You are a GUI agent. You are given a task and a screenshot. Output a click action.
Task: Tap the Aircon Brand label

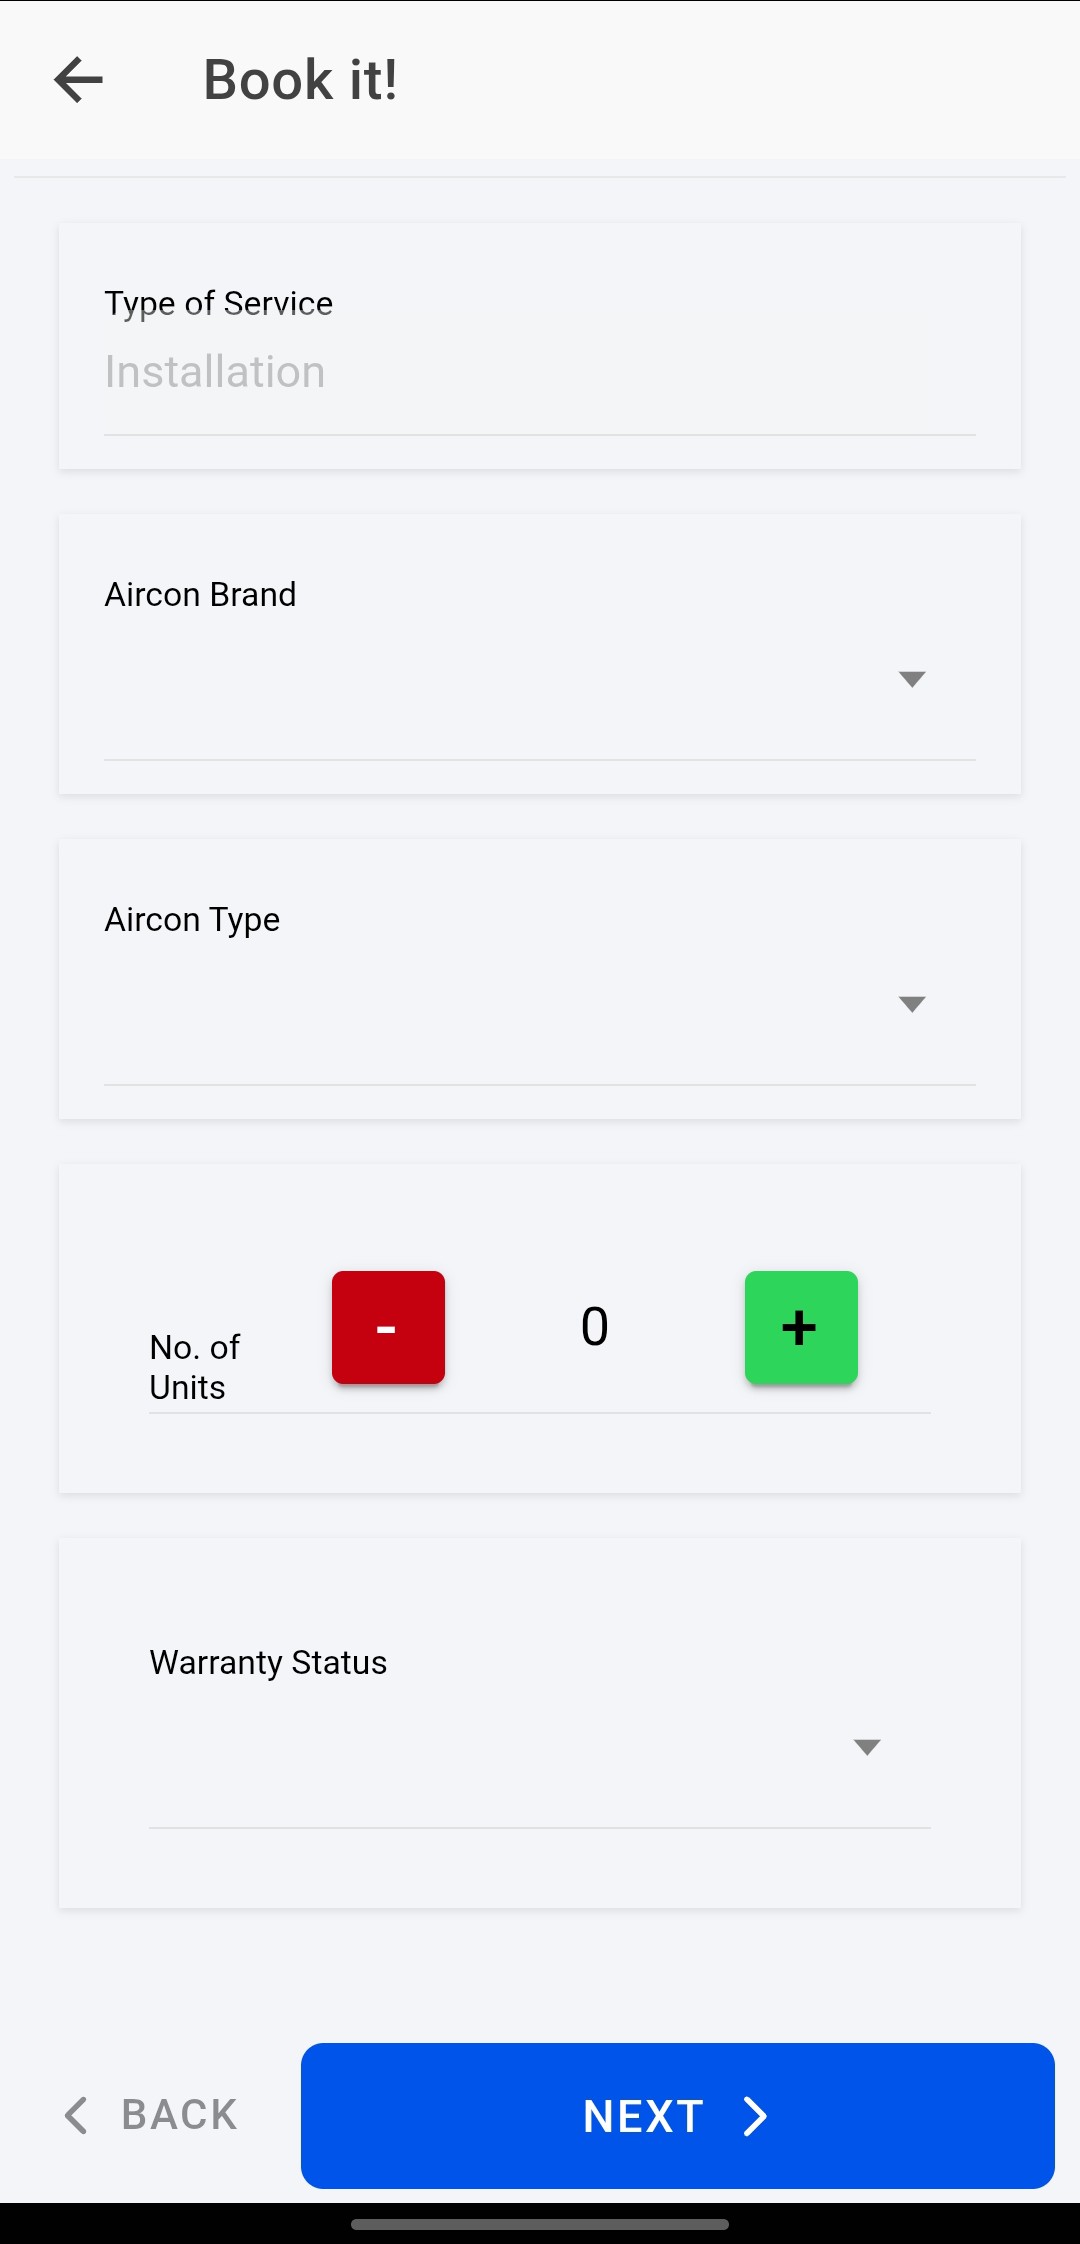[x=201, y=595]
